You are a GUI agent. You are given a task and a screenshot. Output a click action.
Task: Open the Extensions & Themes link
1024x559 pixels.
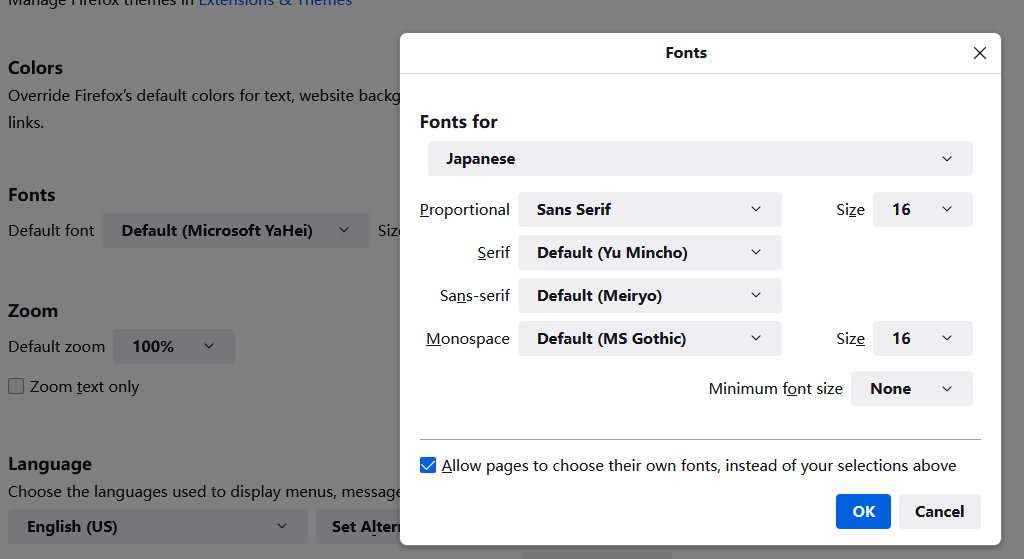pos(275,3)
